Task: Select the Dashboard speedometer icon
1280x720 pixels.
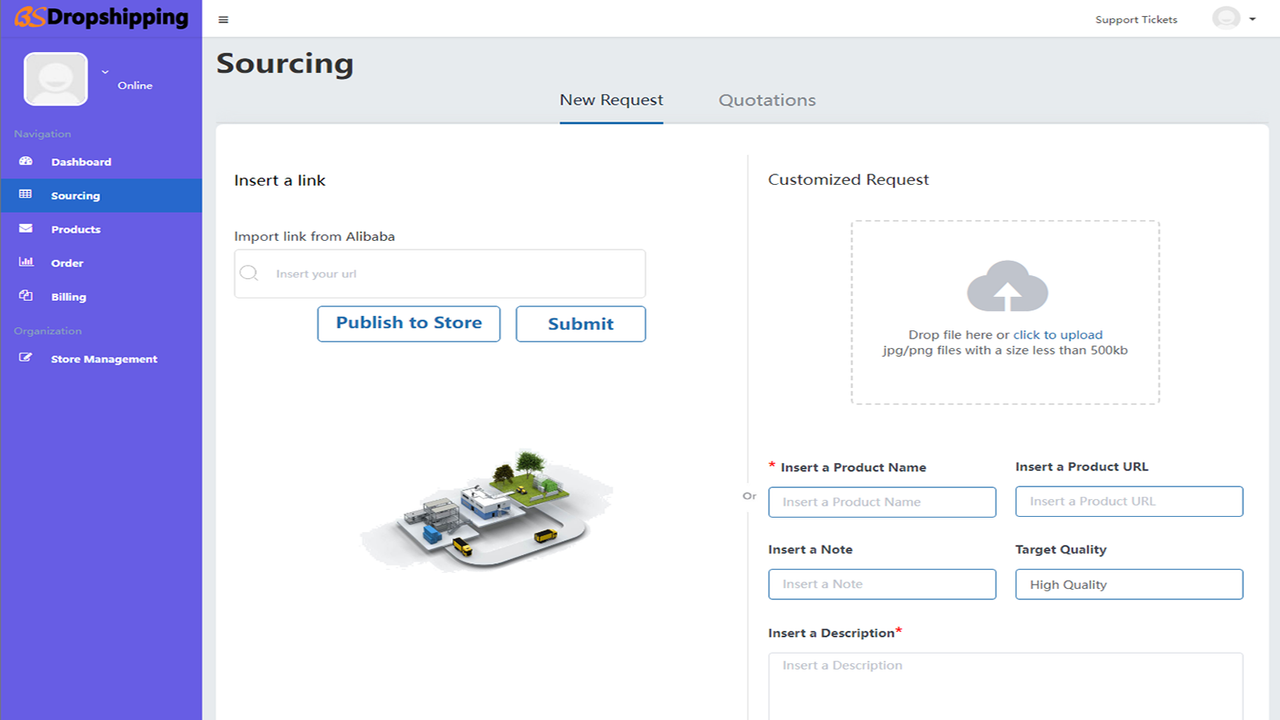Action: (25, 161)
